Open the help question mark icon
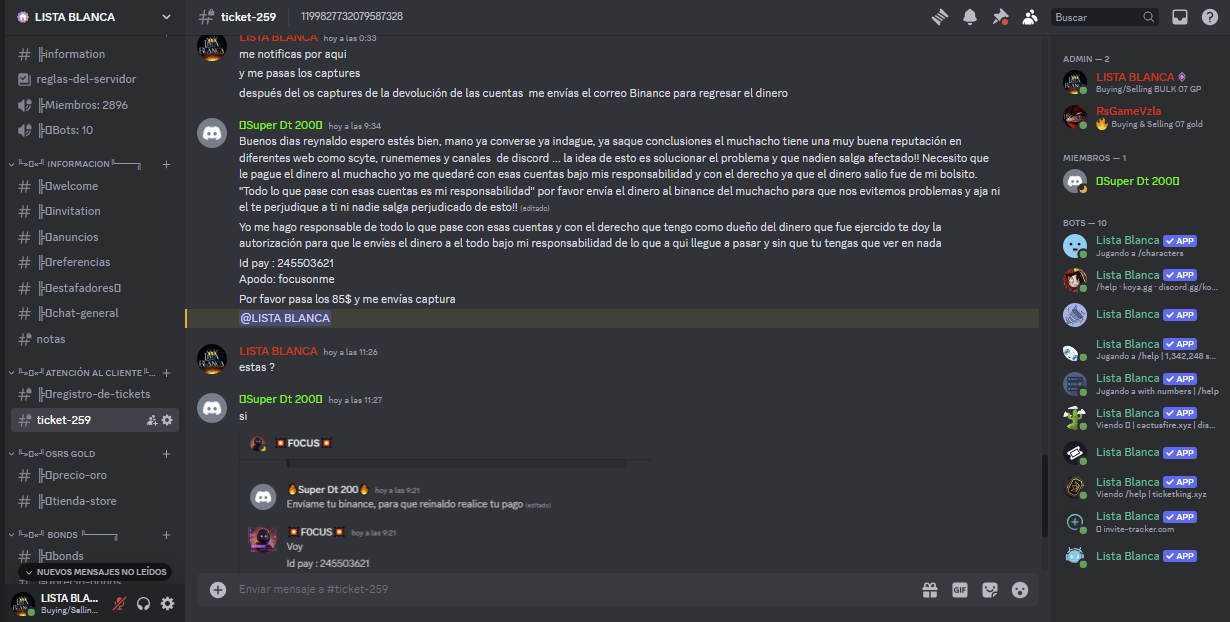The image size is (1230, 622). click(x=1209, y=17)
